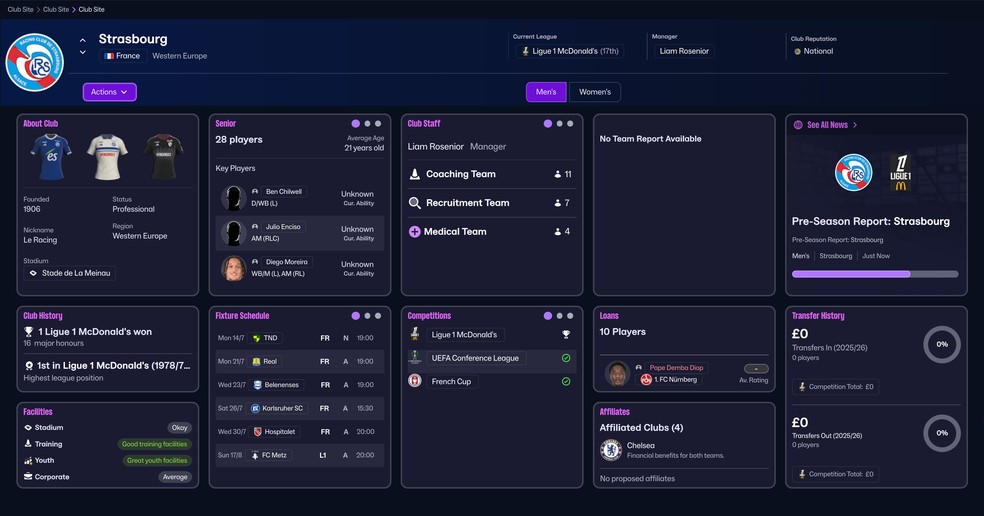Click the France nation button
The height and width of the screenshot is (516, 984).
[123, 56]
